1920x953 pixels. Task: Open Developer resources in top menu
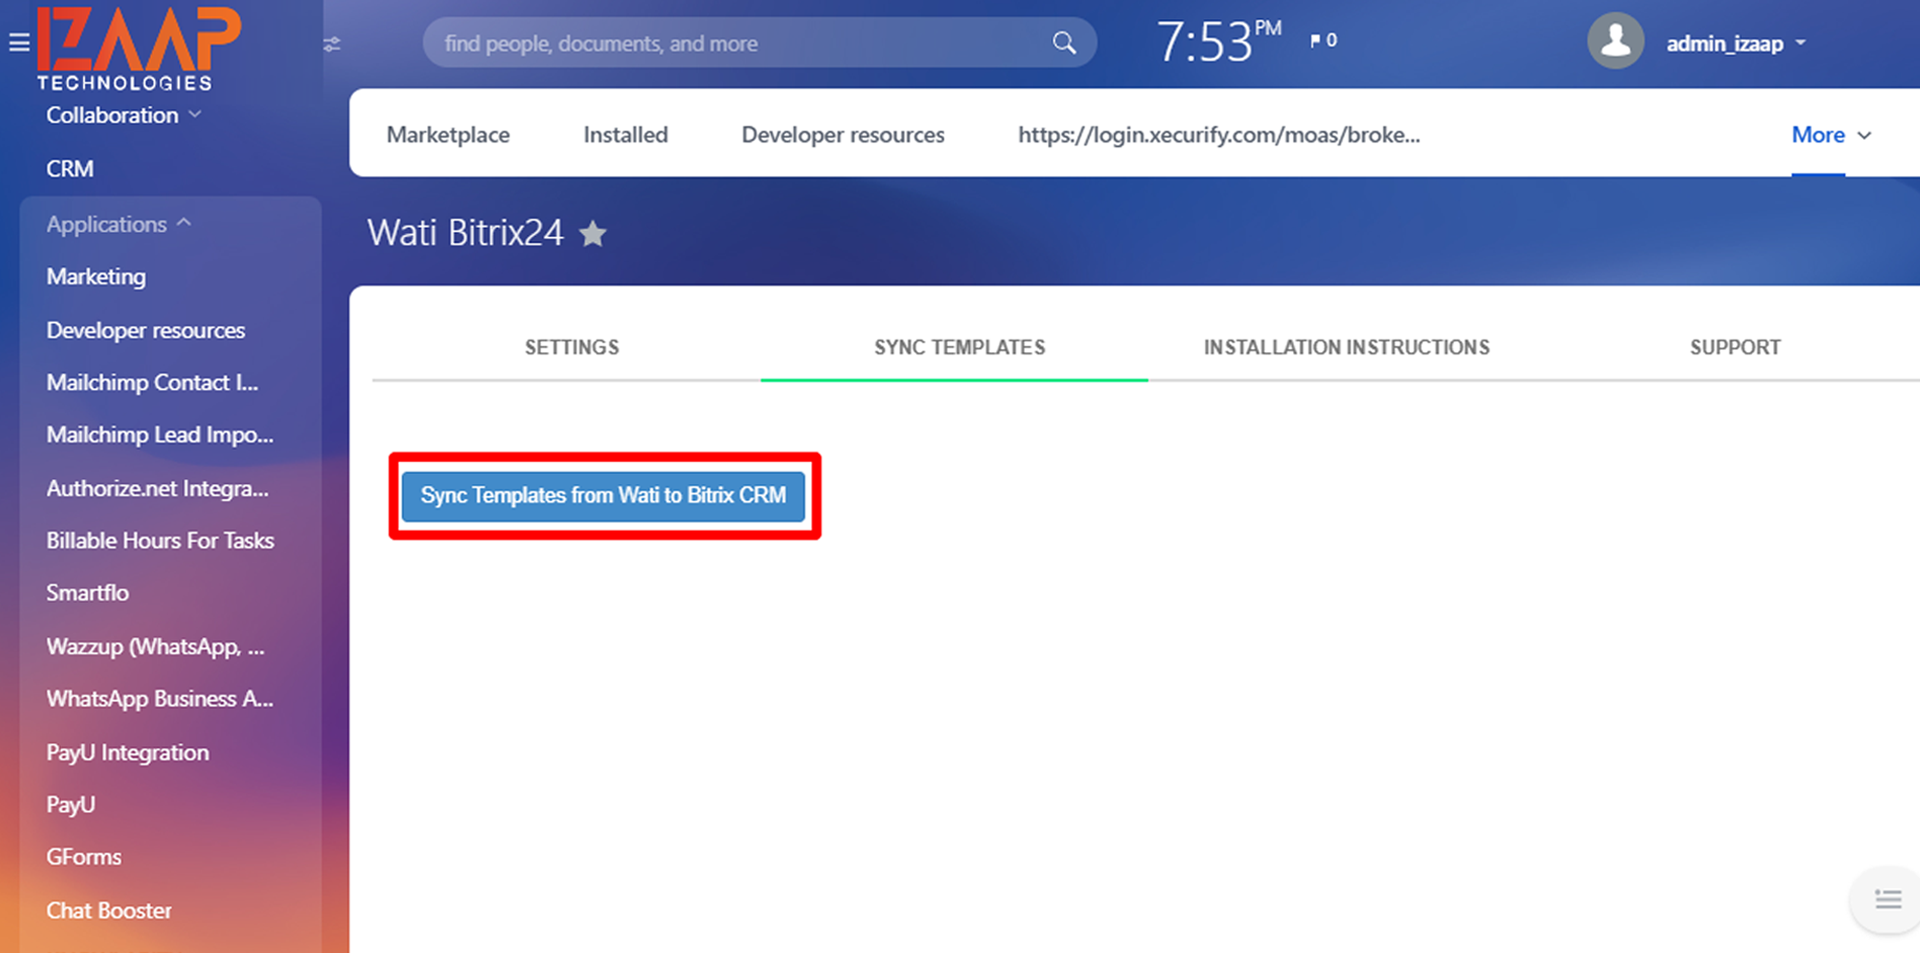[x=843, y=135]
